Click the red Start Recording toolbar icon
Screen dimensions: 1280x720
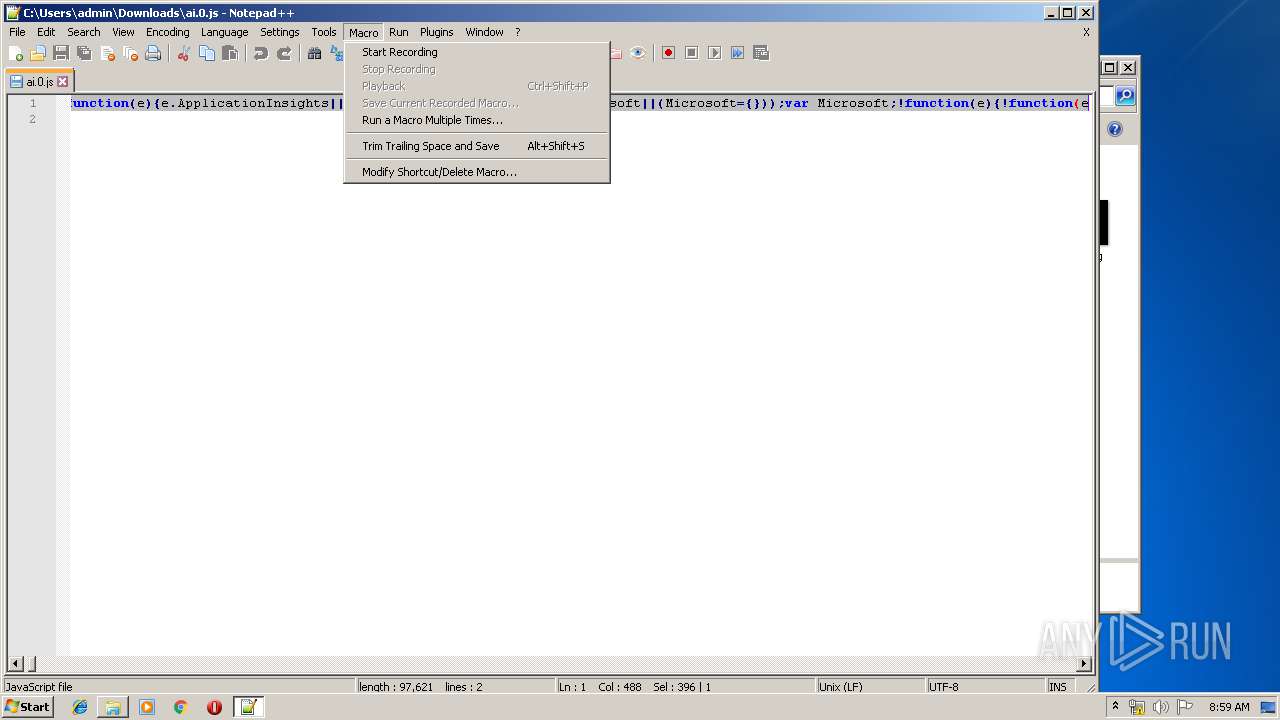coord(669,53)
